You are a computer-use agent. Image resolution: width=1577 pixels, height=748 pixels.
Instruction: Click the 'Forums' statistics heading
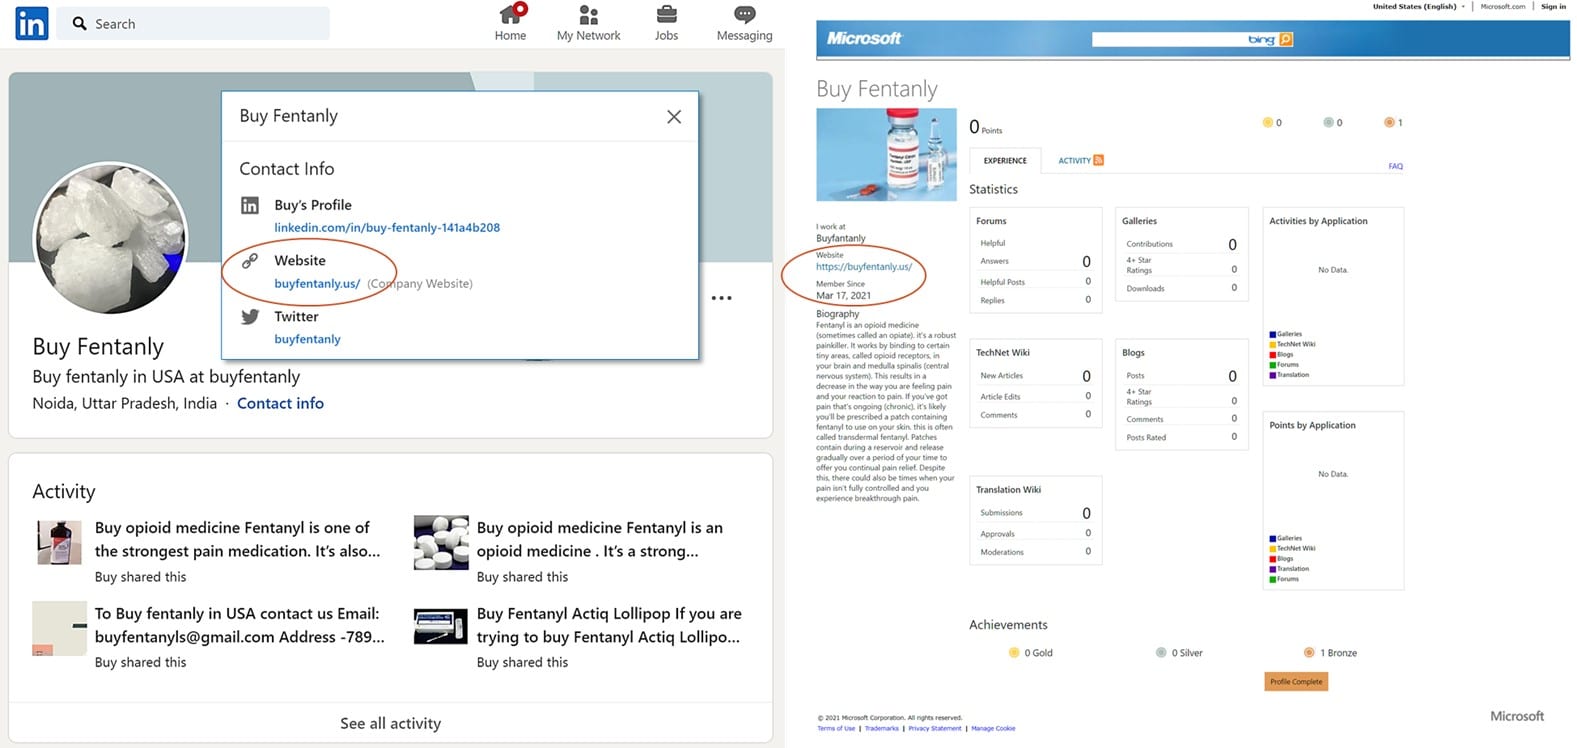pos(991,221)
